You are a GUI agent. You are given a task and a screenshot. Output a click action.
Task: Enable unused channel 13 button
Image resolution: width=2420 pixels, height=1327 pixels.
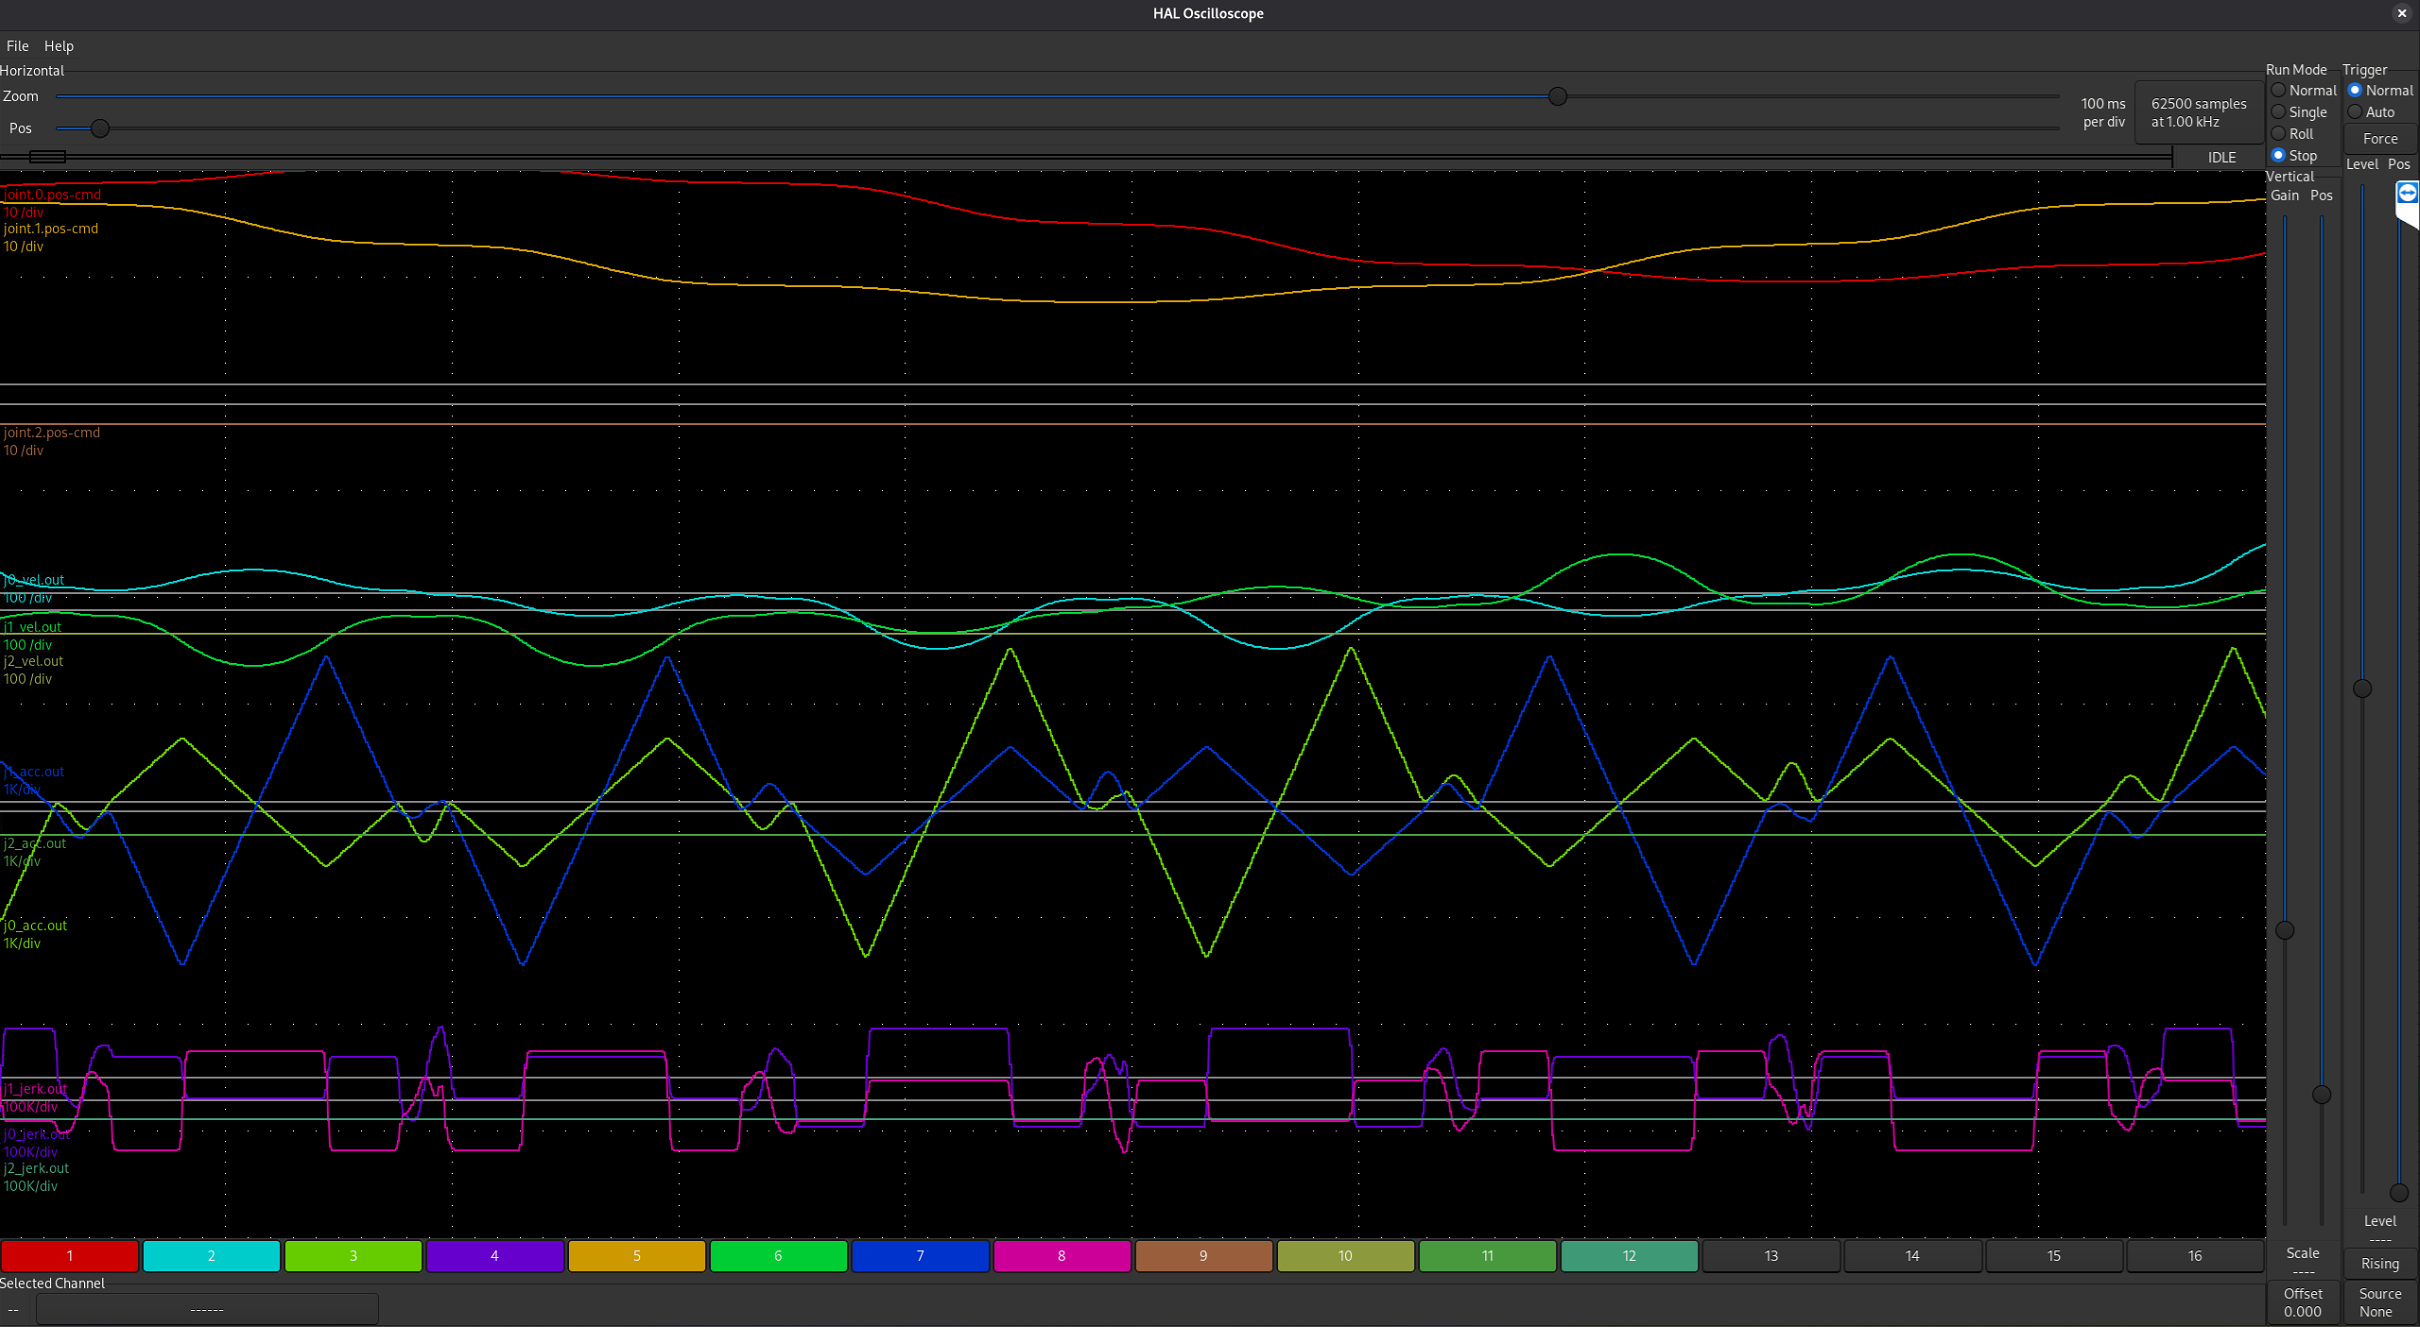click(1770, 1255)
